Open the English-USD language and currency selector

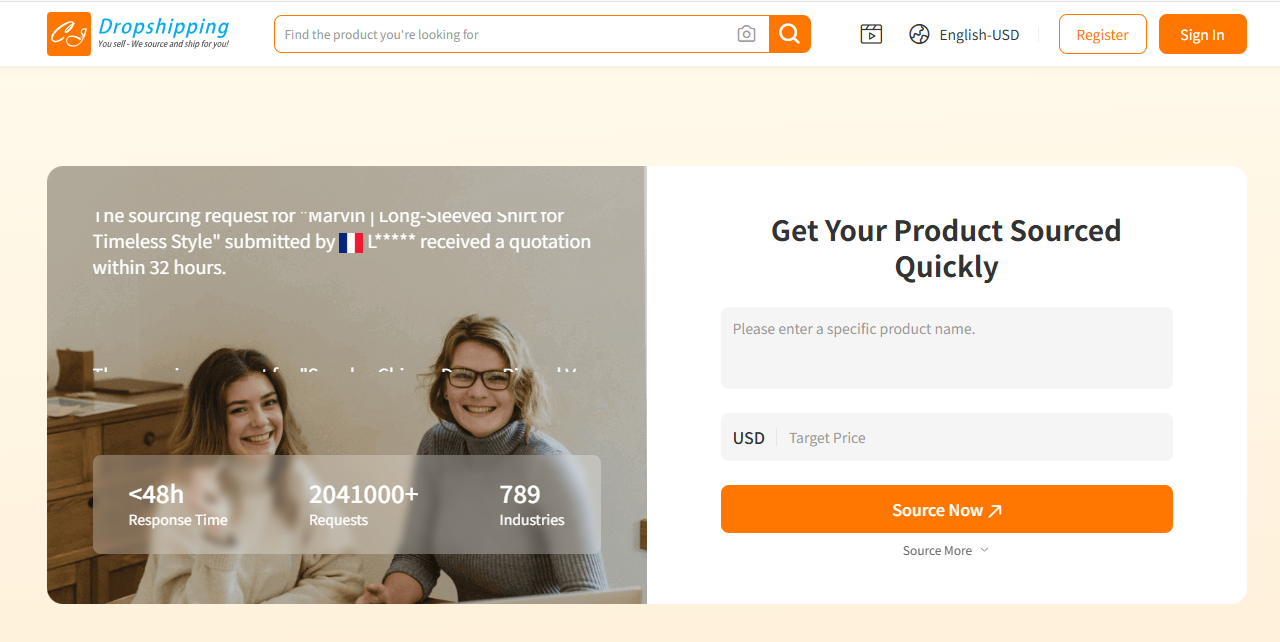[x=963, y=33]
